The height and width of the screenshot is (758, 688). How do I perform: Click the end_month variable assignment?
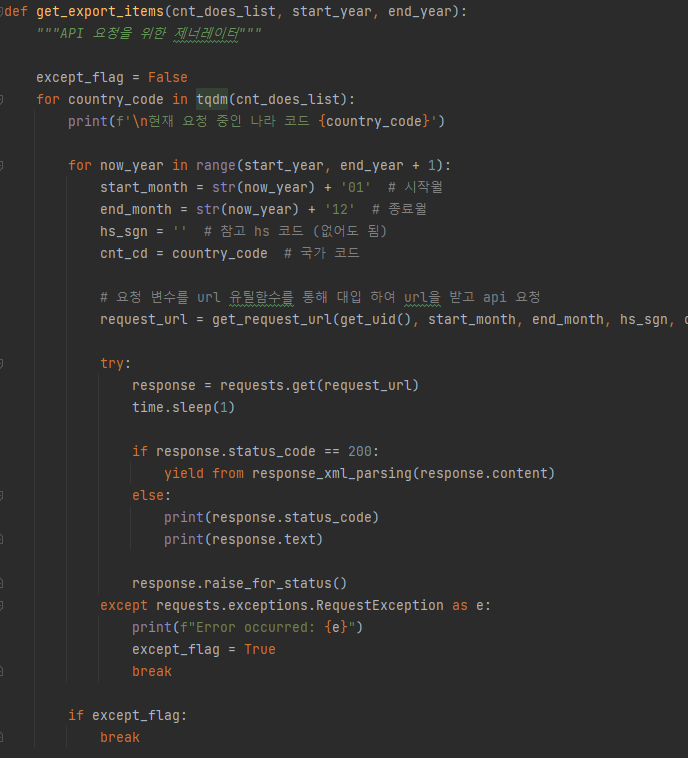(x=136, y=209)
